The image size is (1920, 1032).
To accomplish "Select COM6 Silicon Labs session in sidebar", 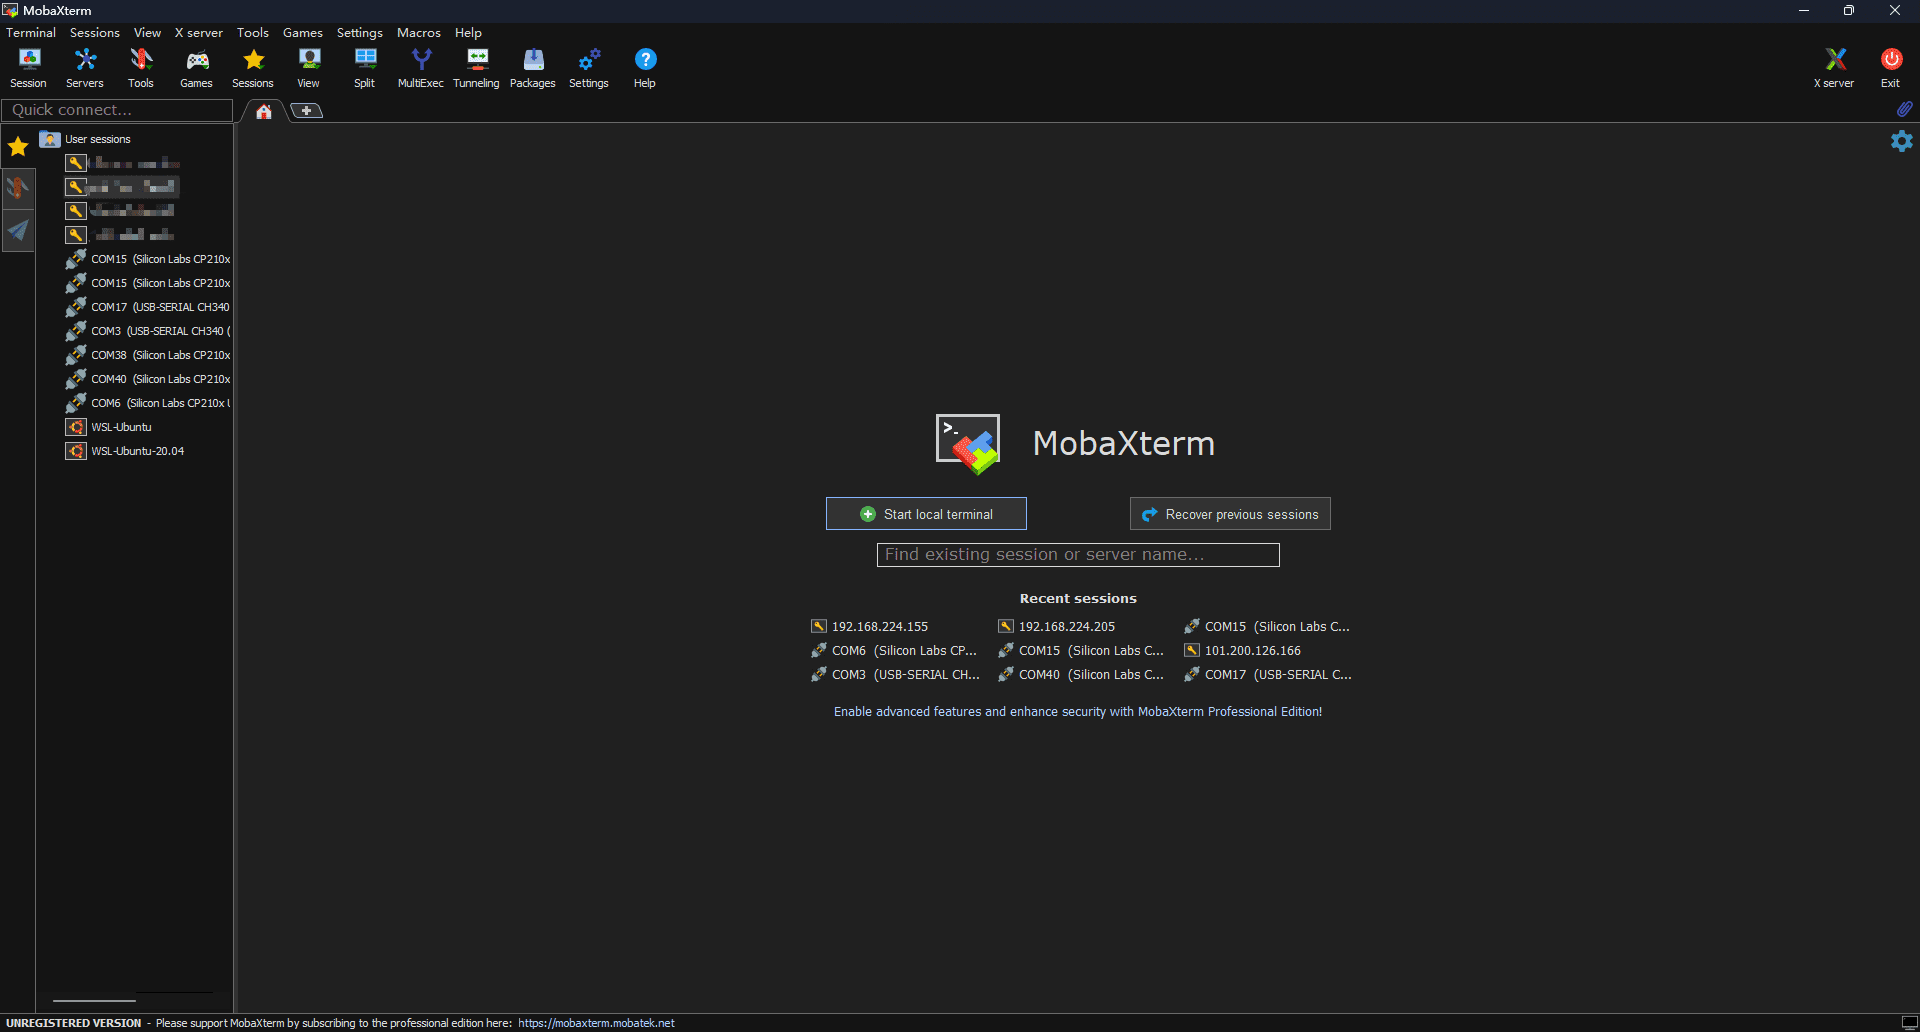I will pos(148,403).
